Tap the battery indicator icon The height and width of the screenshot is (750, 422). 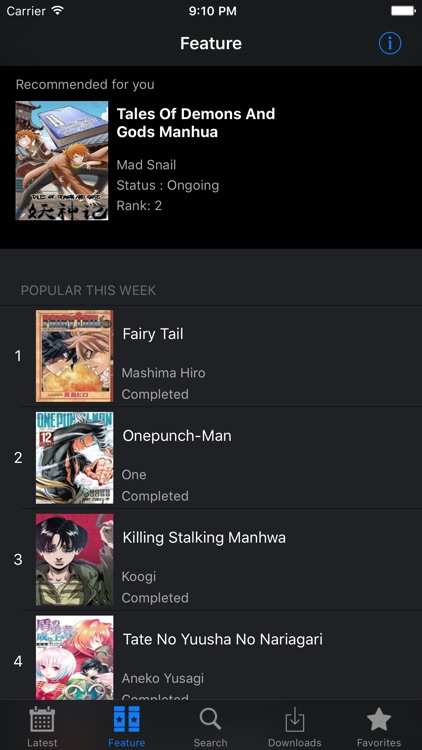(x=403, y=11)
